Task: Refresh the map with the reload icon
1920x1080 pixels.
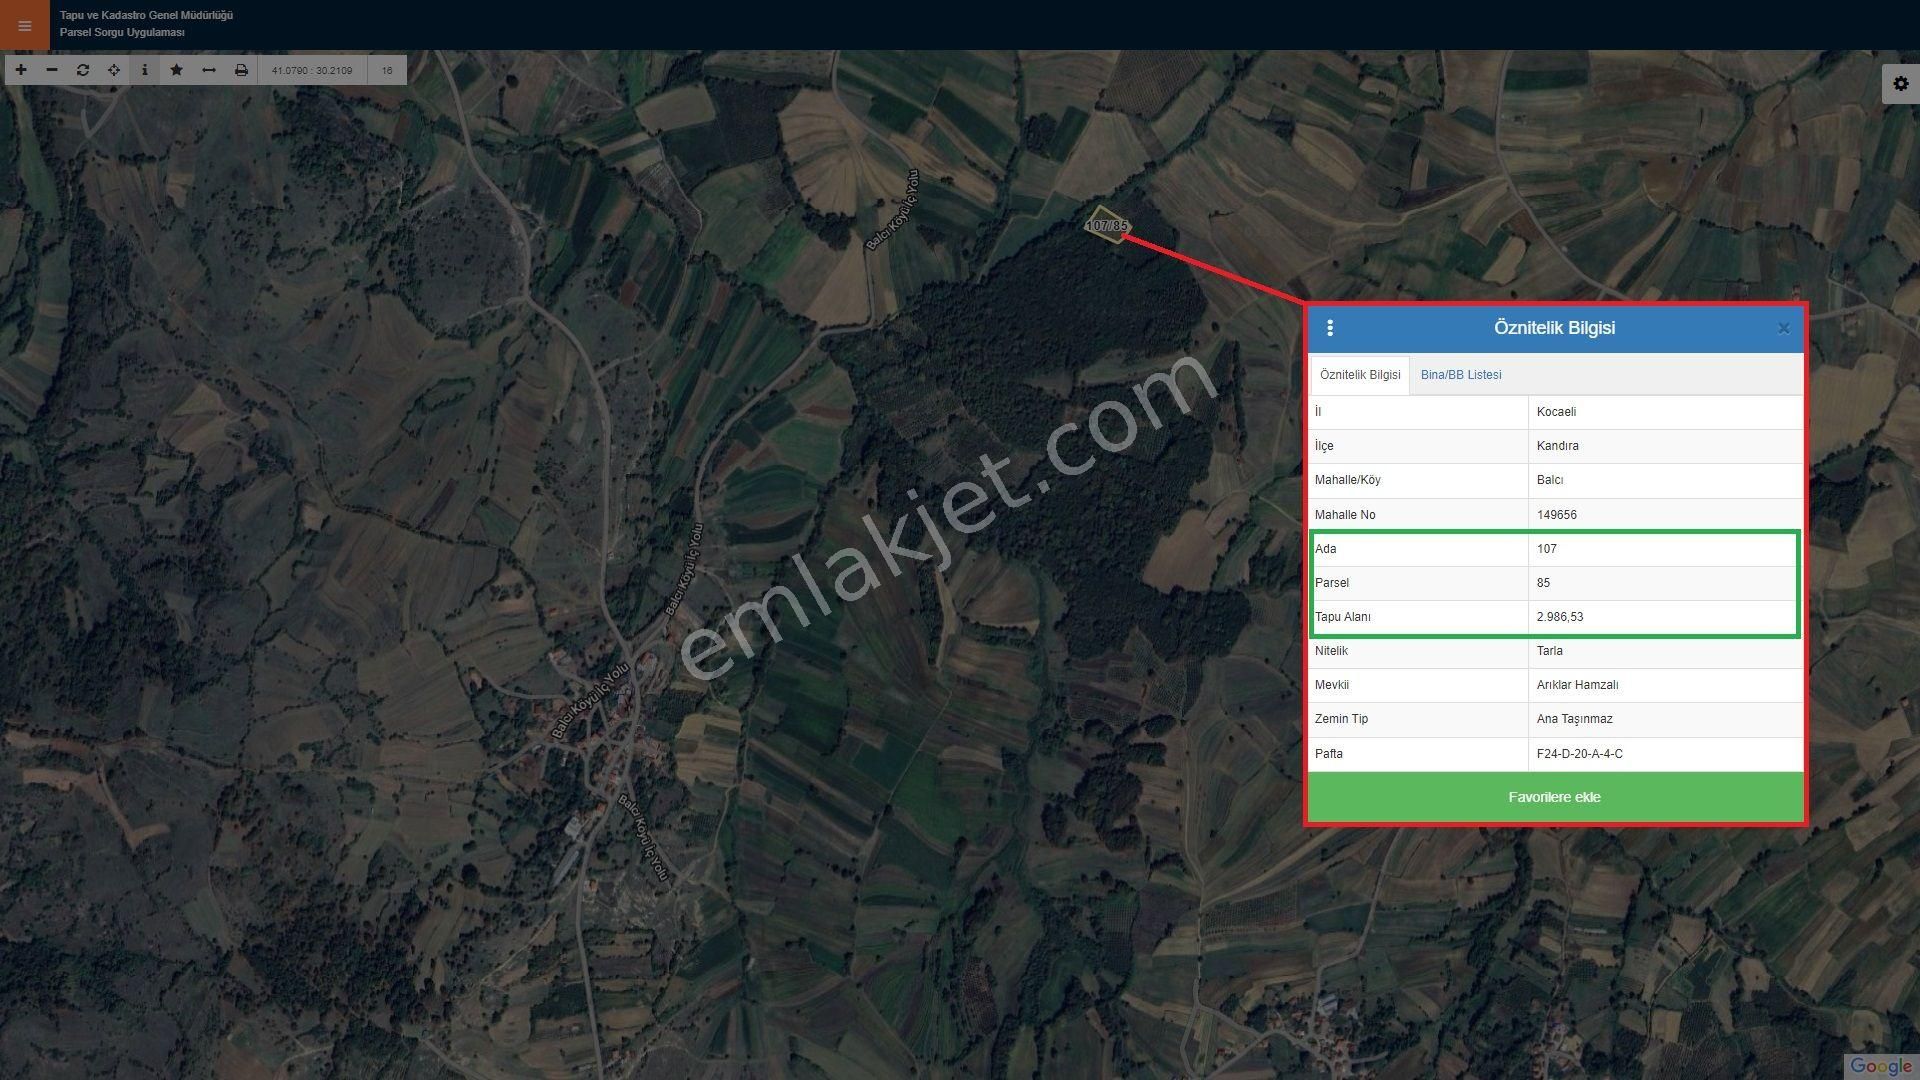Action: [83, 70]
